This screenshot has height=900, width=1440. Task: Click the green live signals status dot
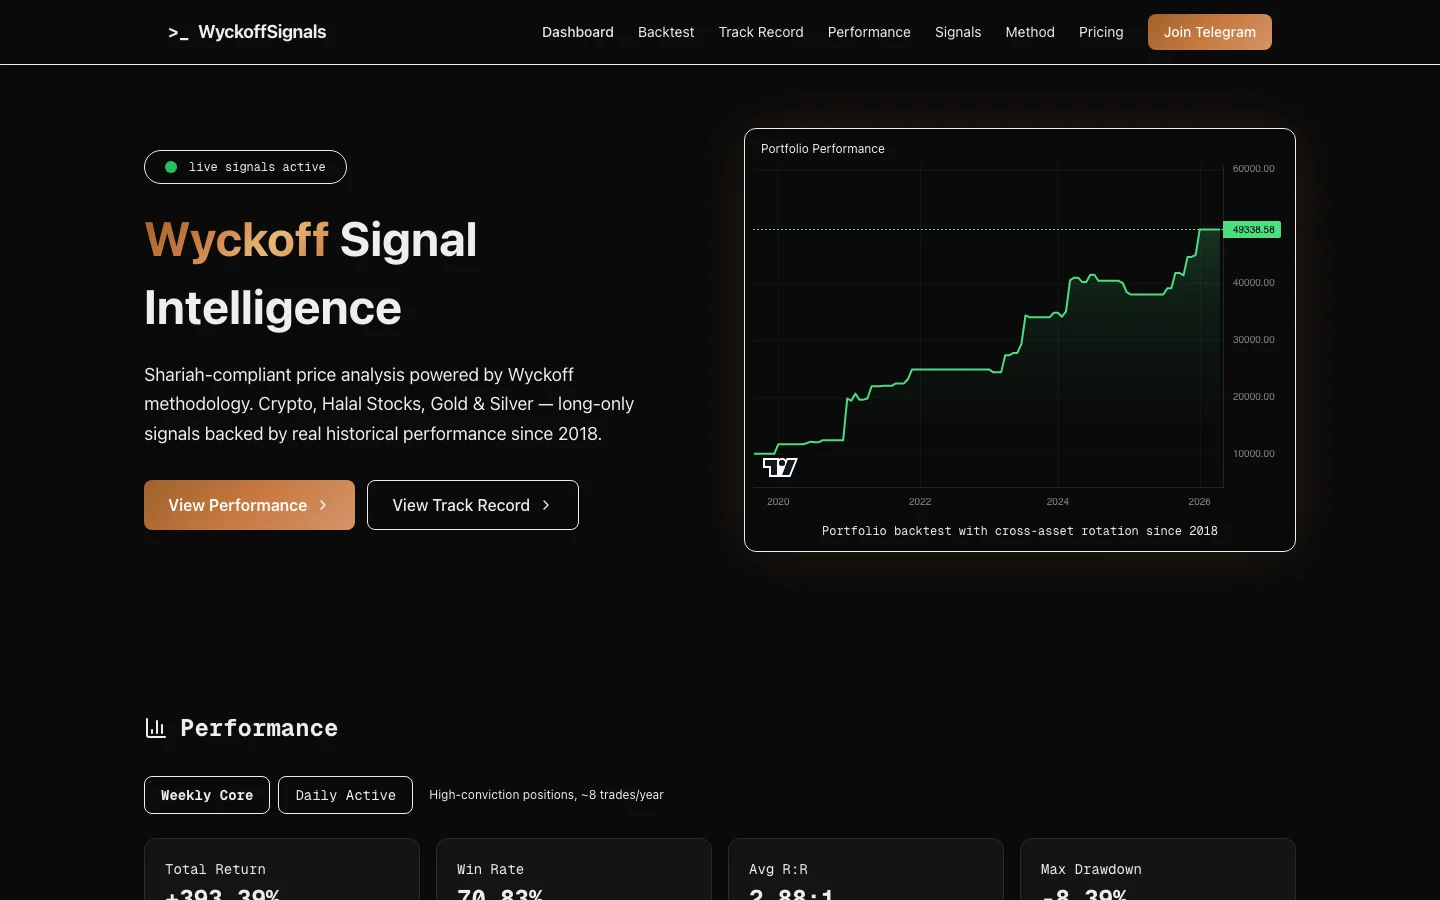pos(171,167)
